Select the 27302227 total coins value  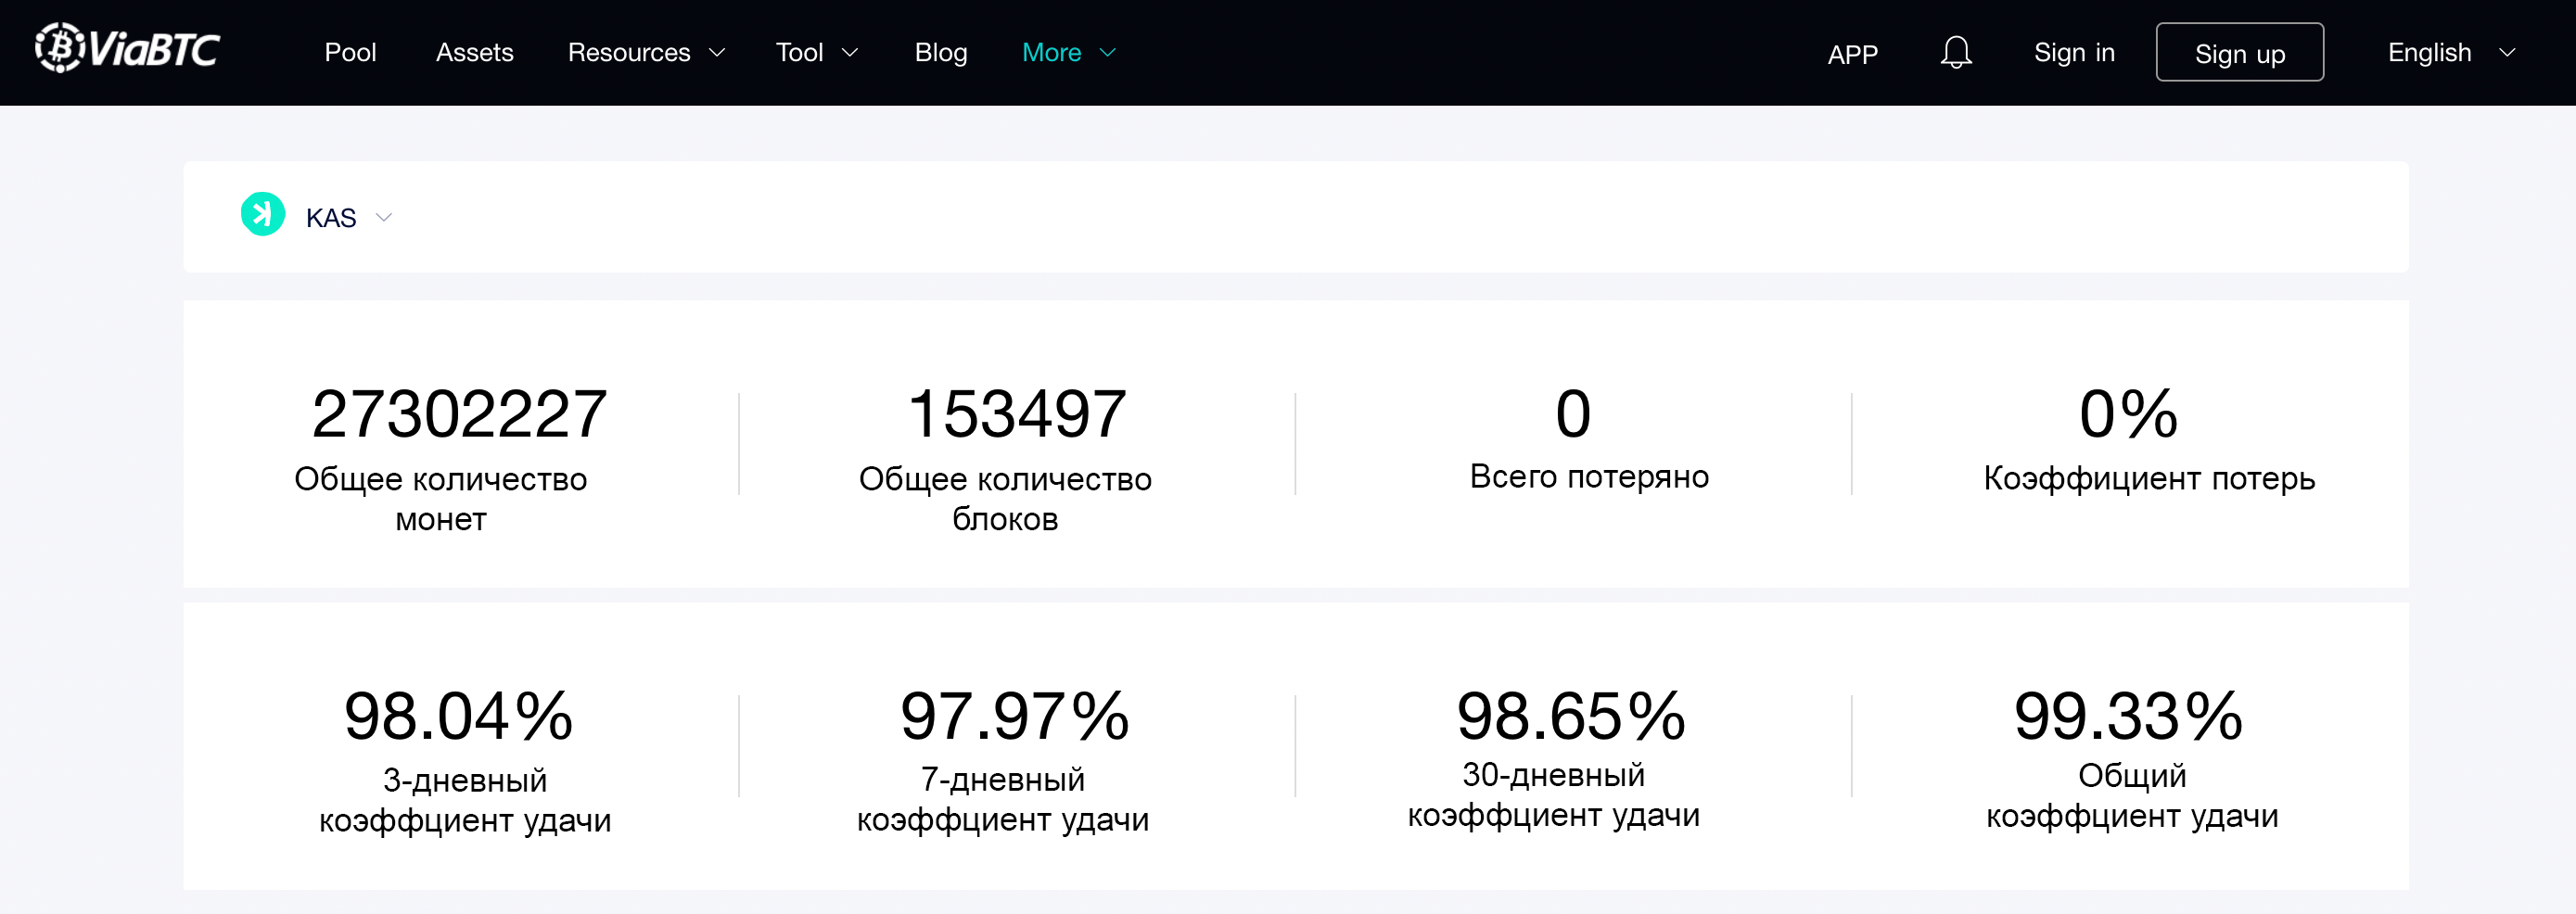(x=459, y=413)
